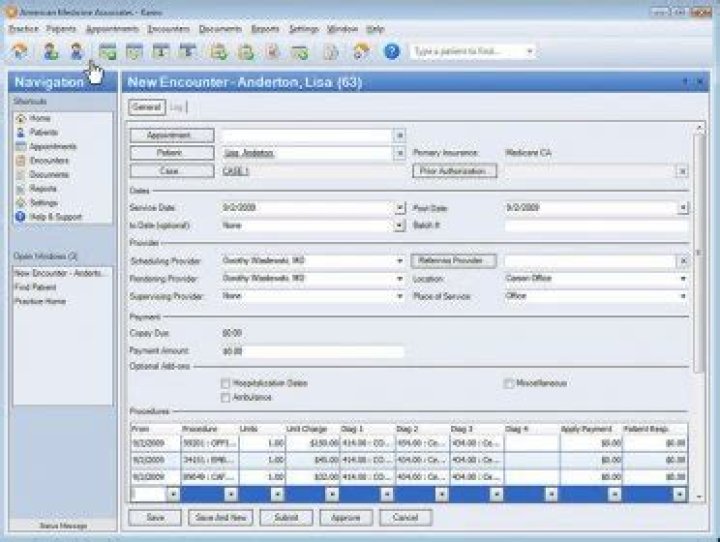This screenshot has width=720, height=542.
Task: Open the patient search box dropdown arrow
Action: pyautogui.click(x=529, y=51)
